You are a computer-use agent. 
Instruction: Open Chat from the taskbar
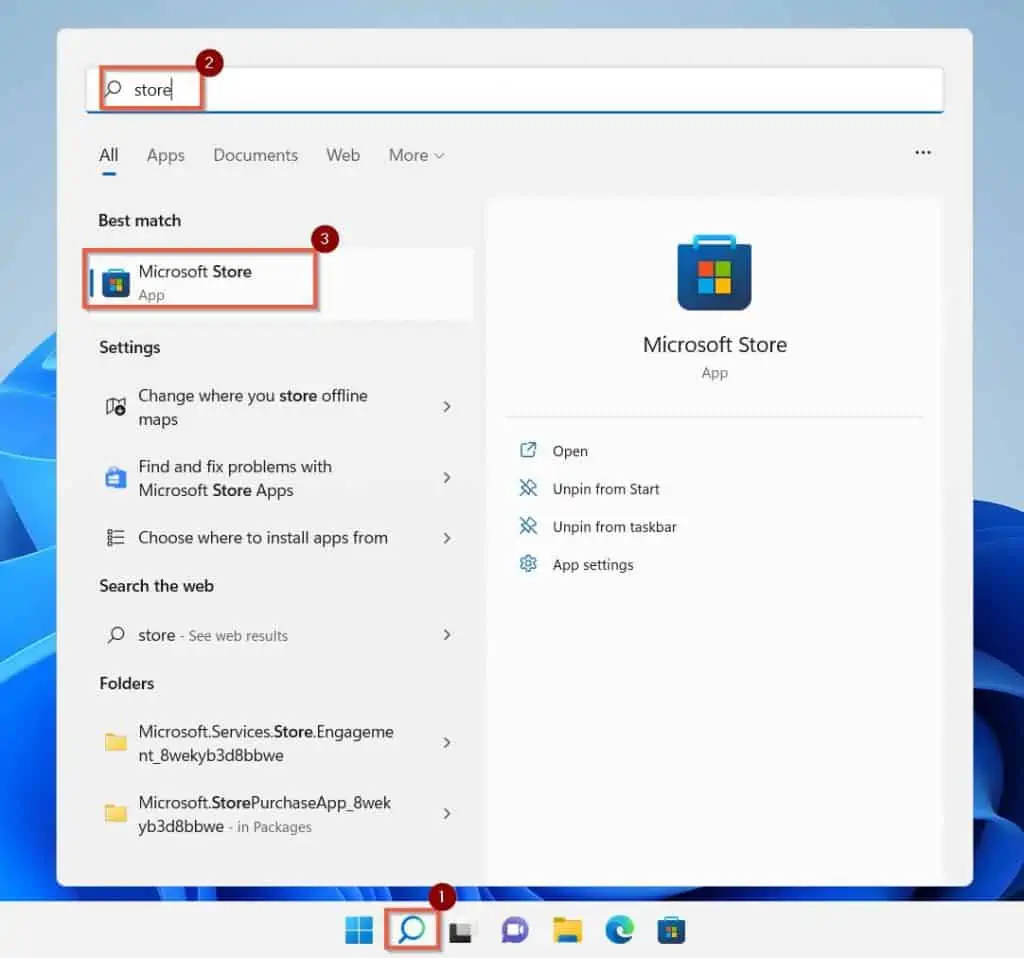(x=513, y=930)
